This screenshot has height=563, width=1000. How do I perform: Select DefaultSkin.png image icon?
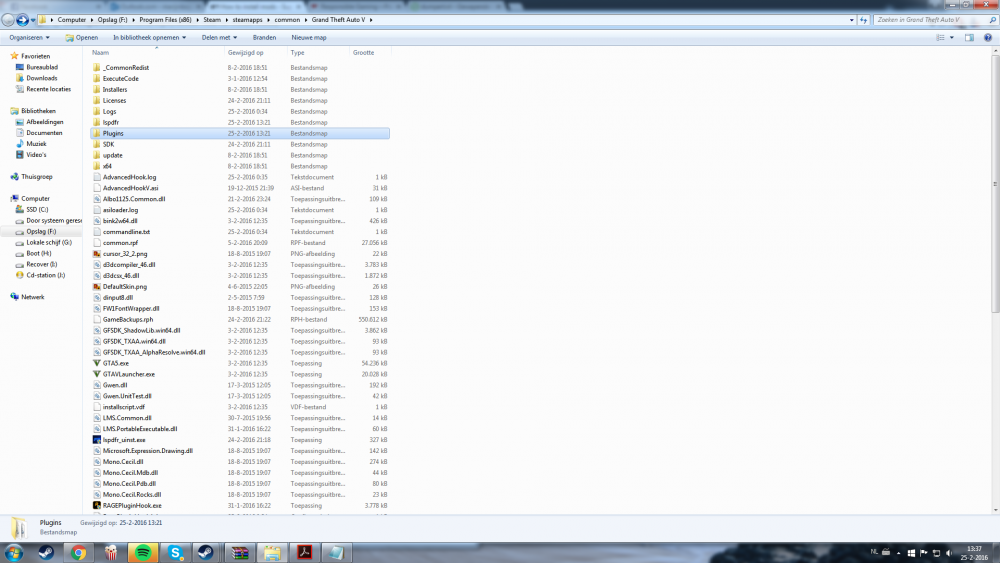(x=97, y=287)
